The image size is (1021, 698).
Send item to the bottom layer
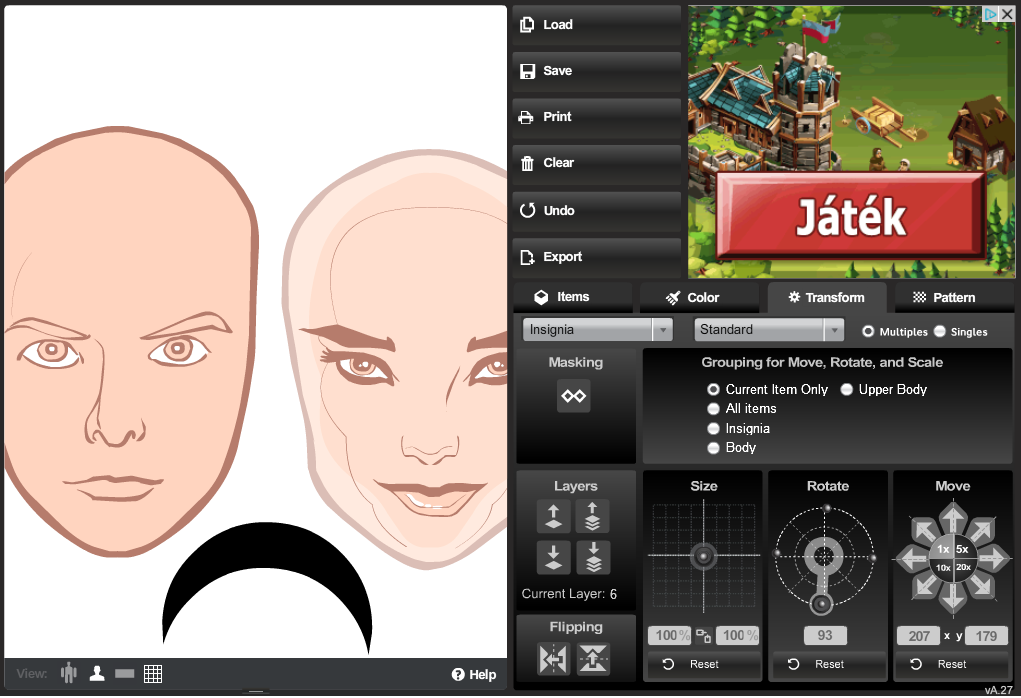593,557
